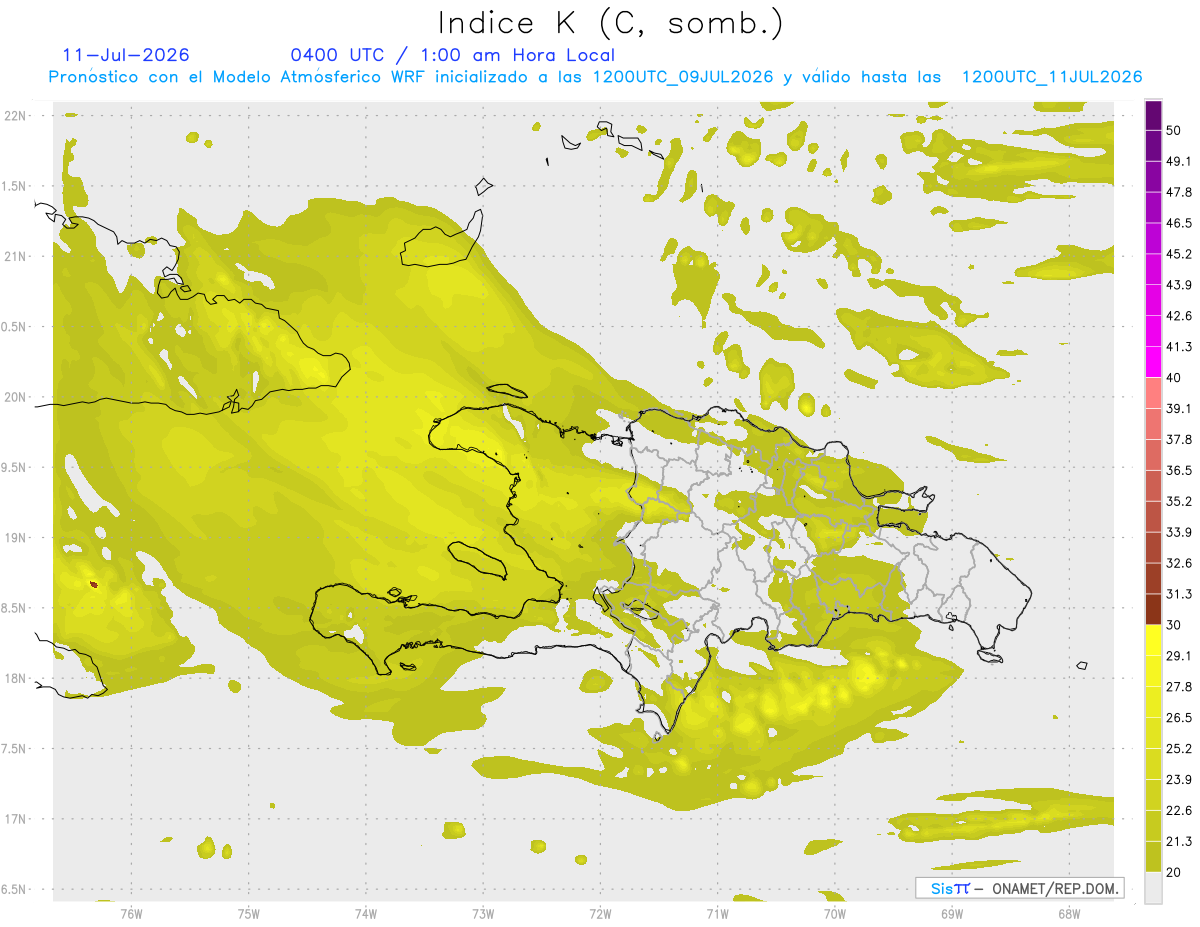Click the '33.9' color scale value
This screenshot has height=927, width=1200.
point(1179,532)
